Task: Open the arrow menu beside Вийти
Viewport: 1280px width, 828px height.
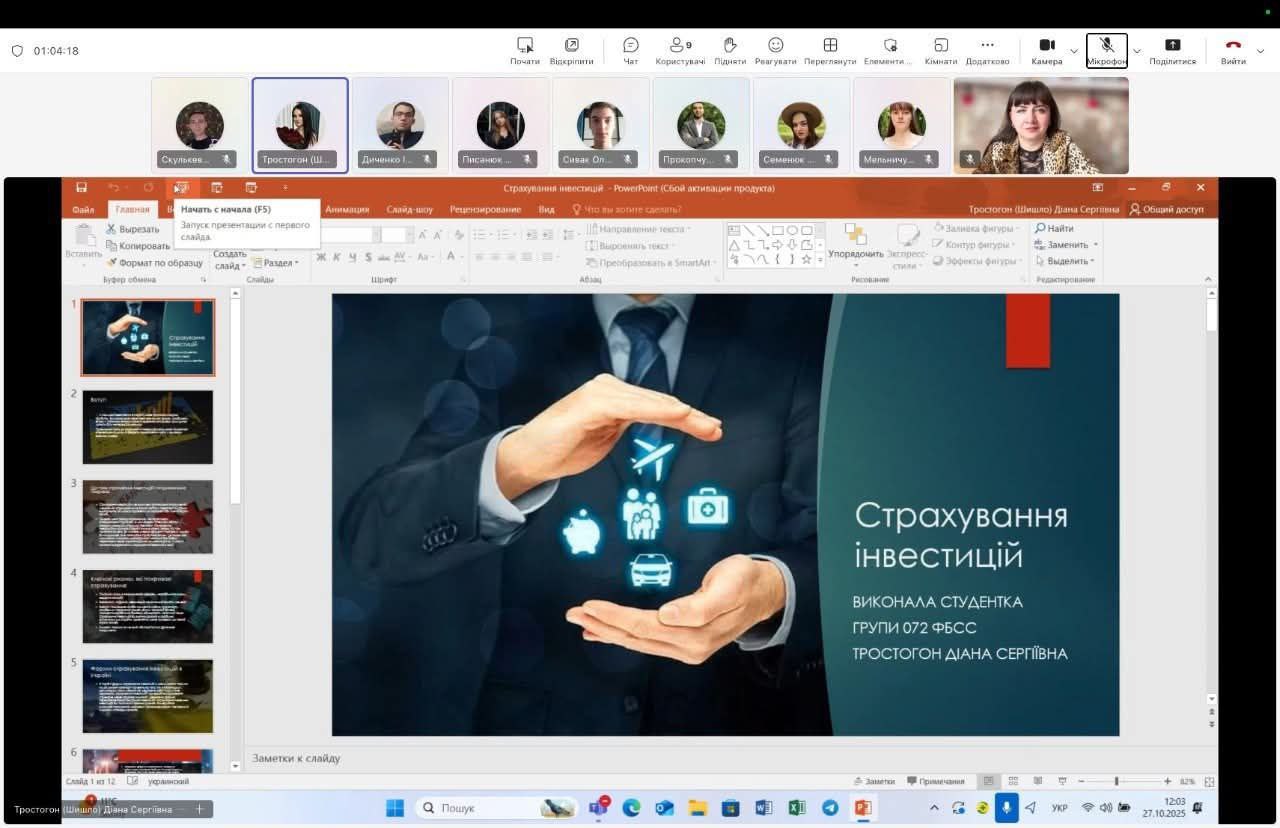Action: tap(1260, 51)
